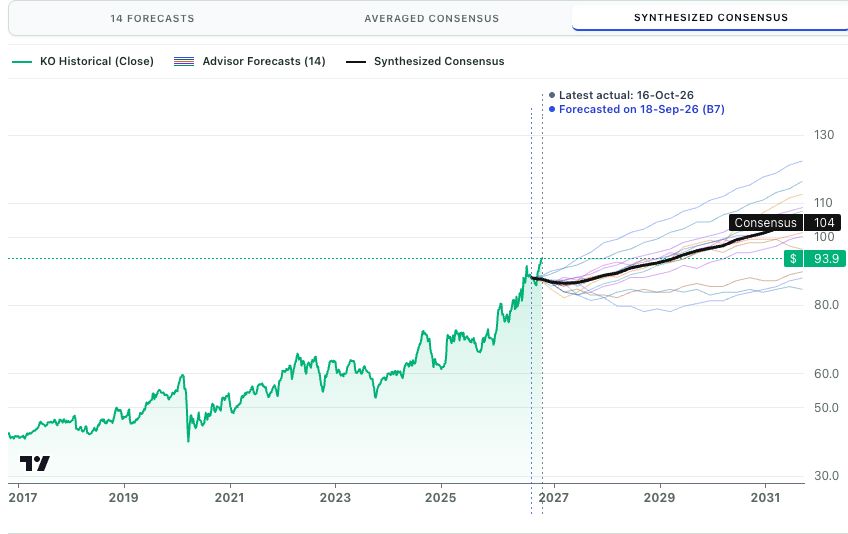
Task: Click 'Latest actual: 16-Oct-26' label
Action: (626, 95)
